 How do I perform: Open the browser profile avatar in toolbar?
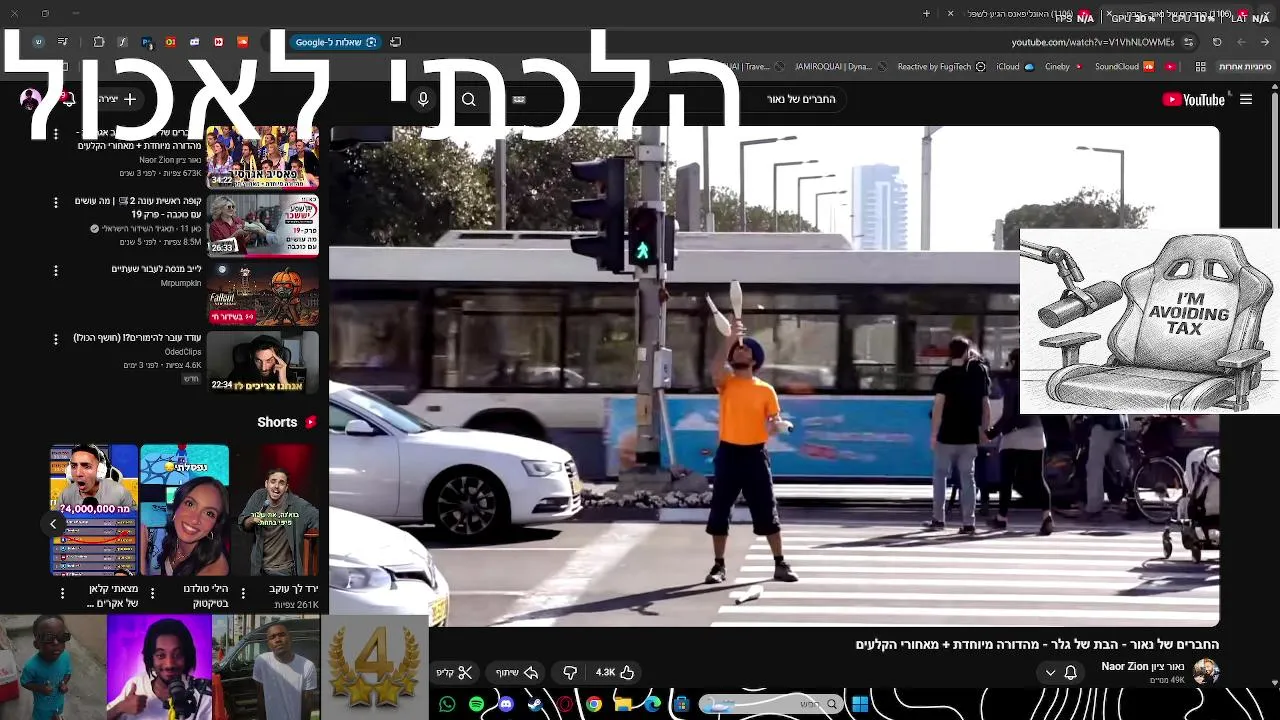pyautogui.click(x=38, y=42)
